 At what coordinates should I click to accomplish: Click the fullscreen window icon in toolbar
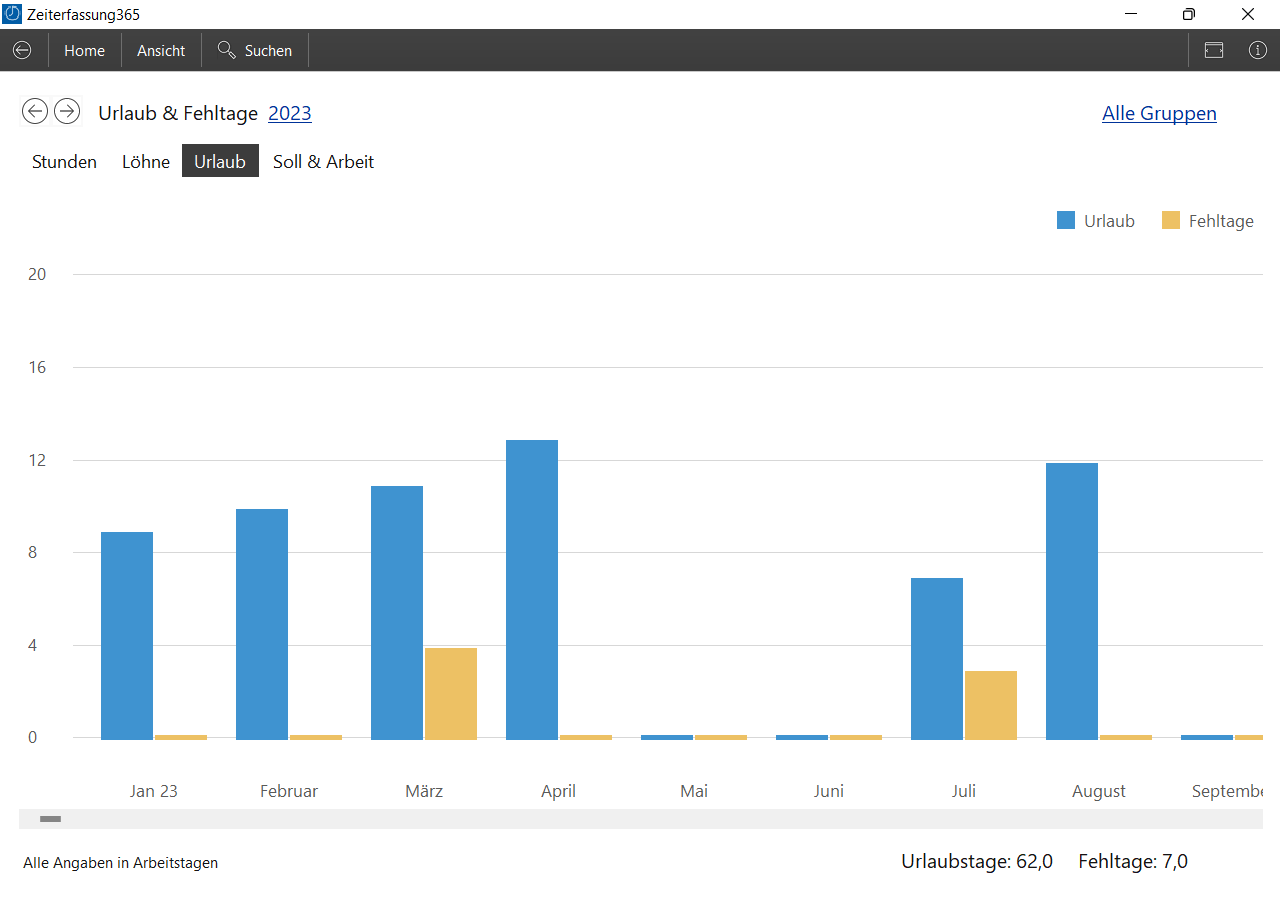1214,50
